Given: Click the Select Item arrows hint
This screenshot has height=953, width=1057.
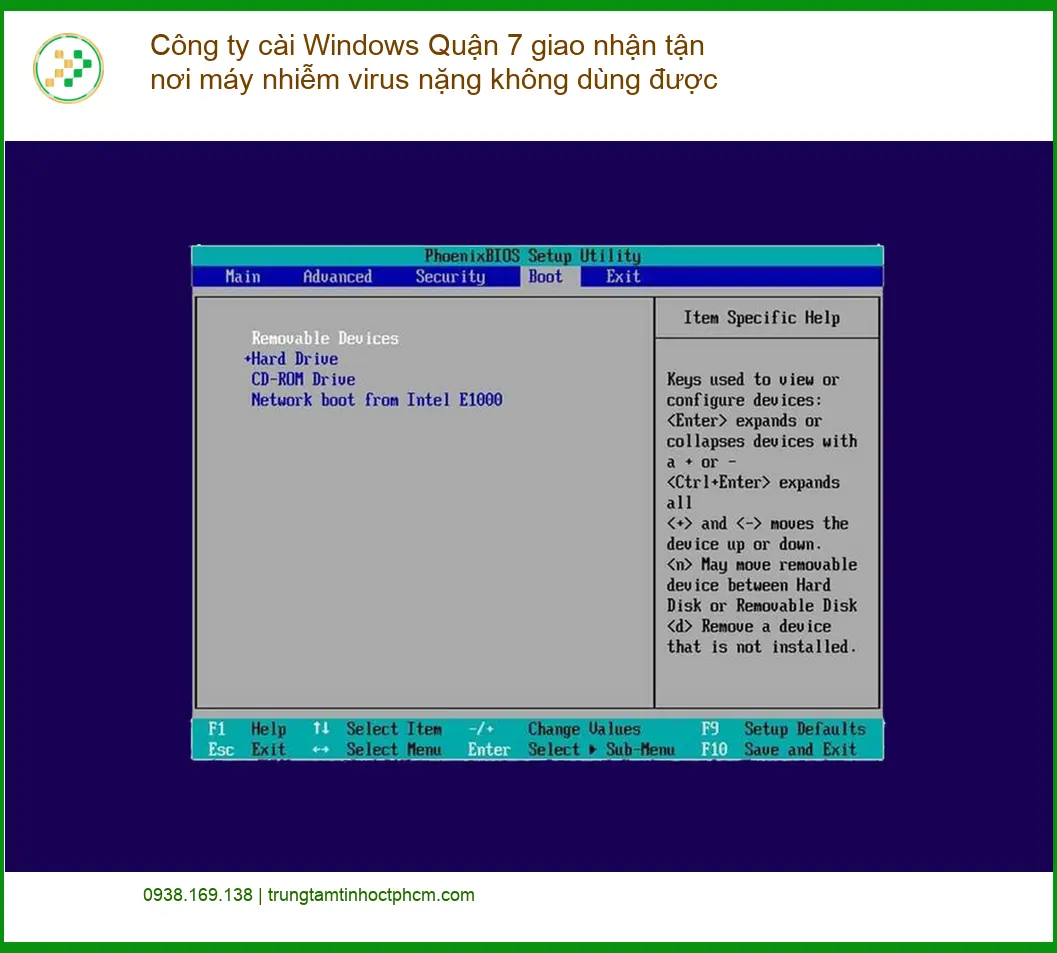Looking at the screenshot, I should (x=377, y=729).
